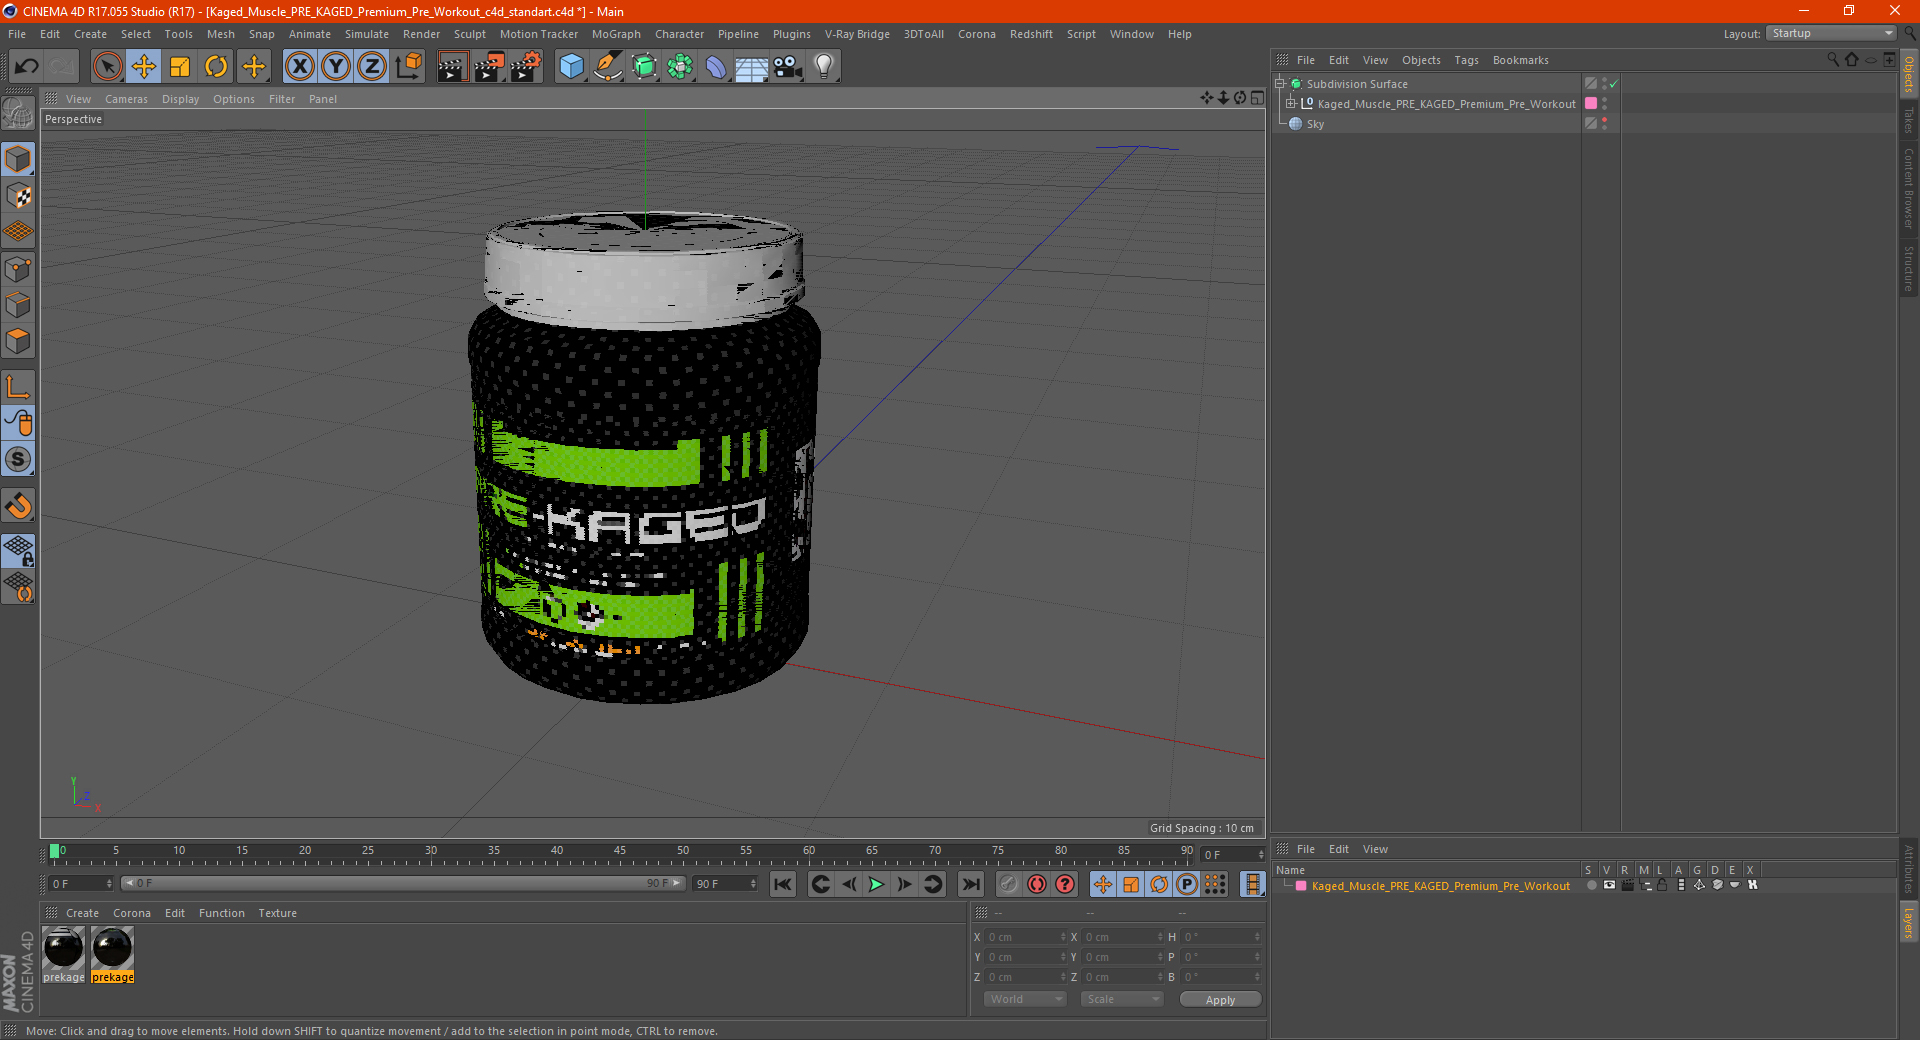This screenshot has width=1920, height=1040.
Task: Toggle Subdivision Surface enable checkmark
Action: [x=1613, y=84]
